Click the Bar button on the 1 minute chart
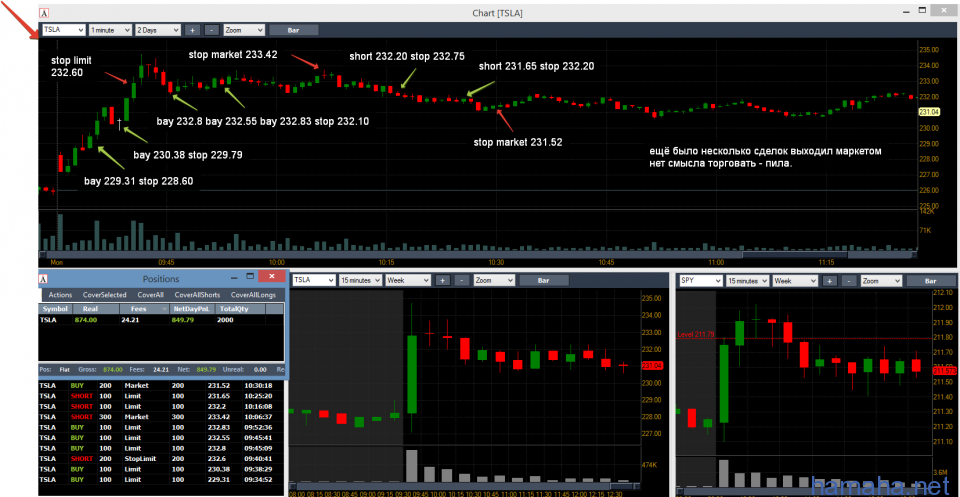Image resolution: width=960 pixels, height=497 pixels. coord(294,29)
